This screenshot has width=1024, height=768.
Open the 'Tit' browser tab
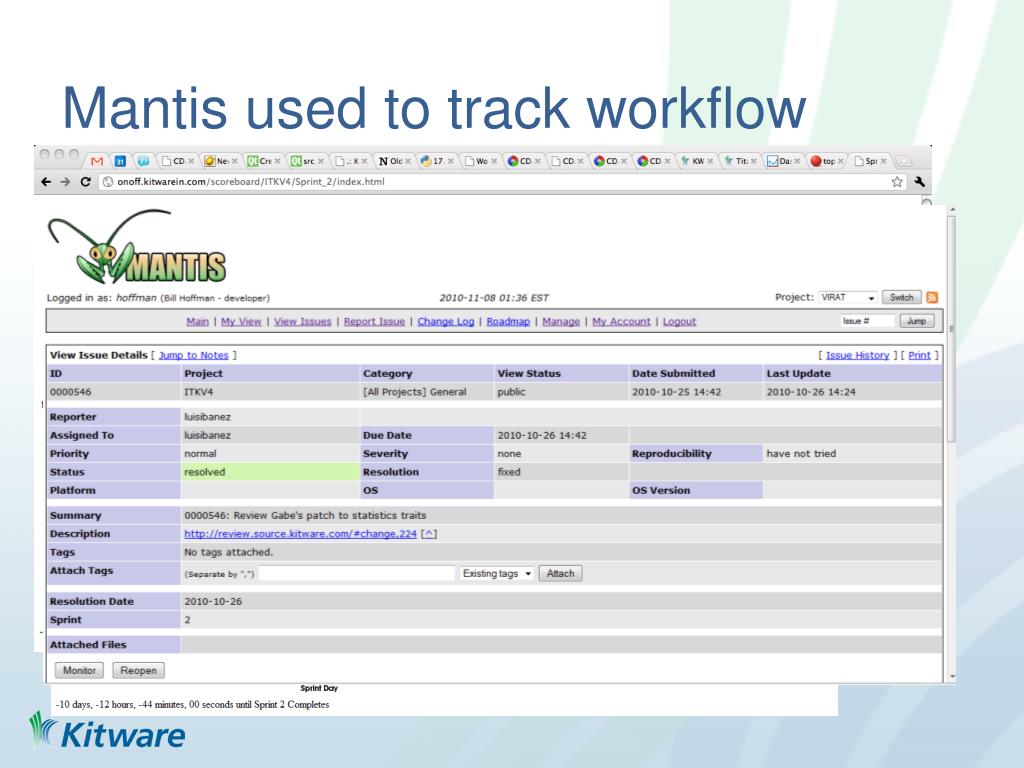[740, 161]
